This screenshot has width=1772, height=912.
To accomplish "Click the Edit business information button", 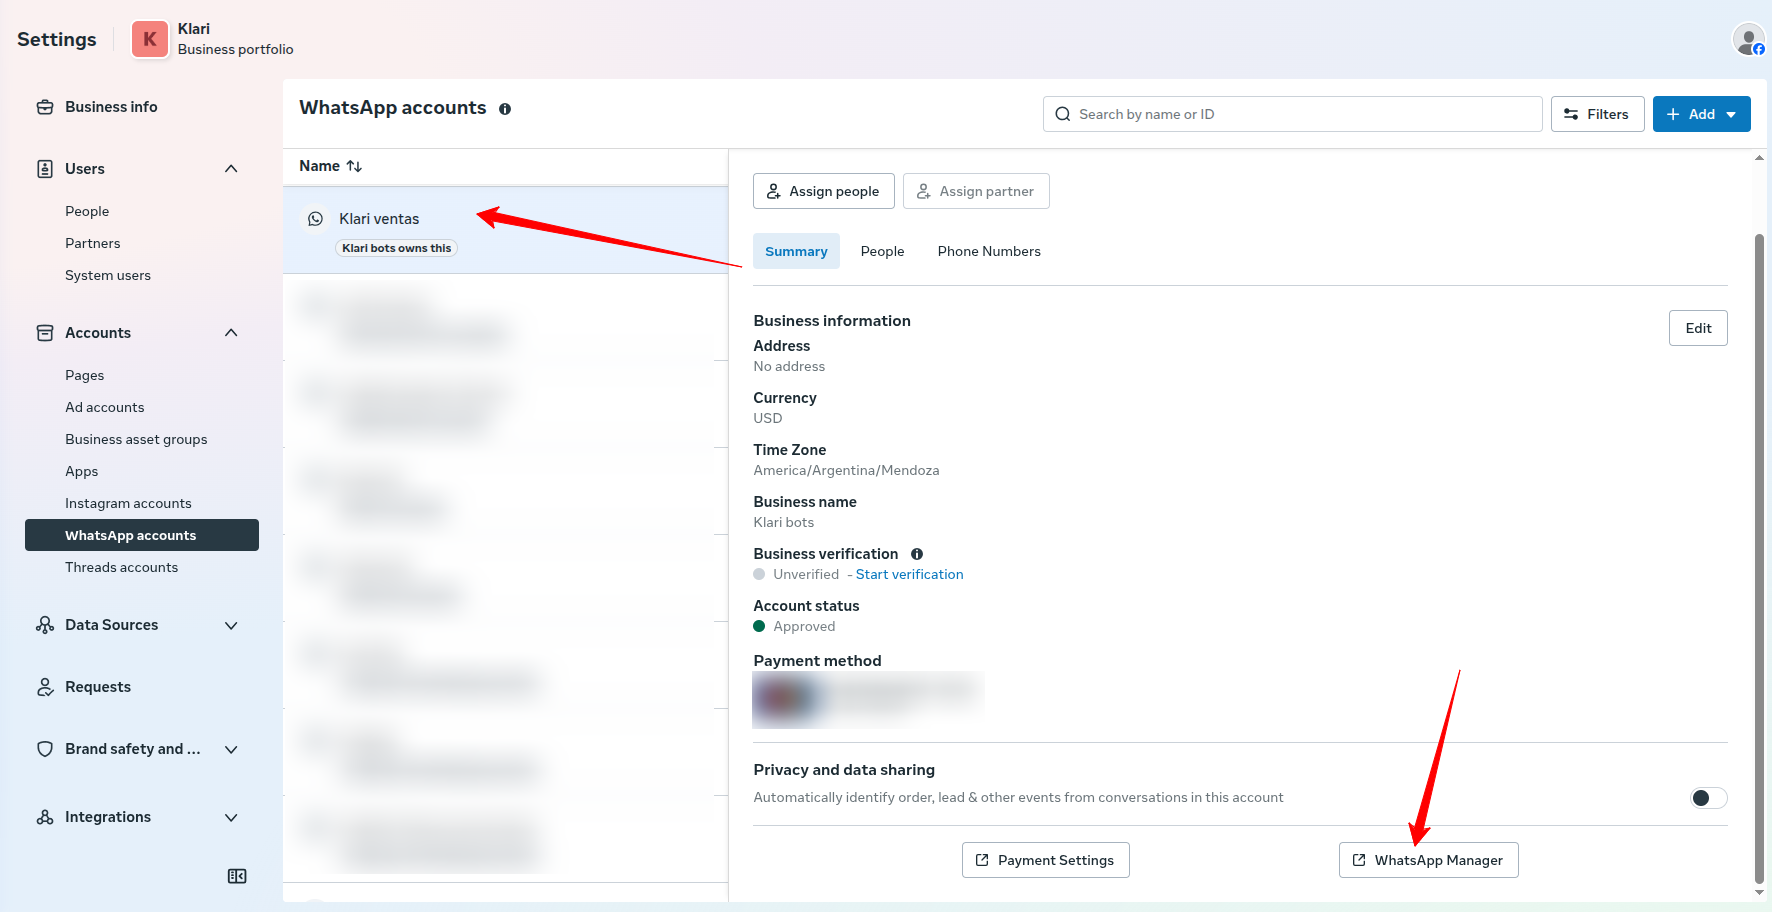I will tap(1697, 328).
